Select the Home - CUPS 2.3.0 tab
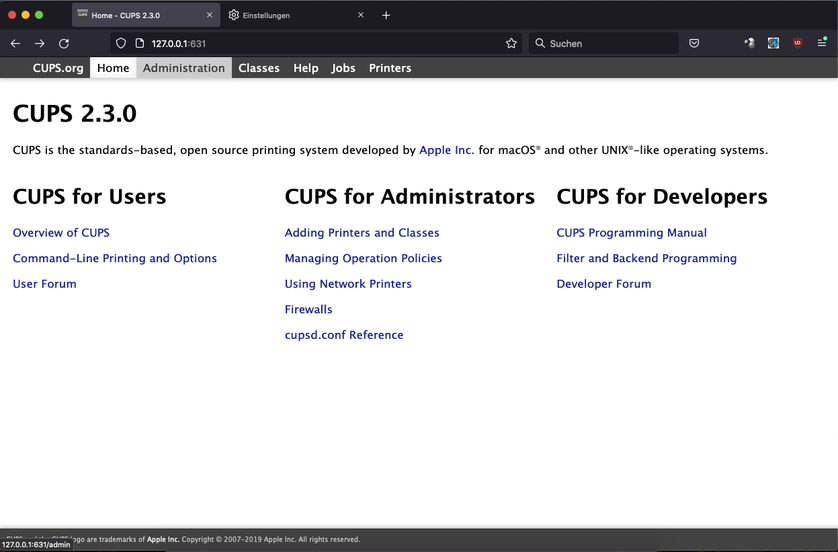The height and width of the screenshot is (552, 838). click(145, 15)
